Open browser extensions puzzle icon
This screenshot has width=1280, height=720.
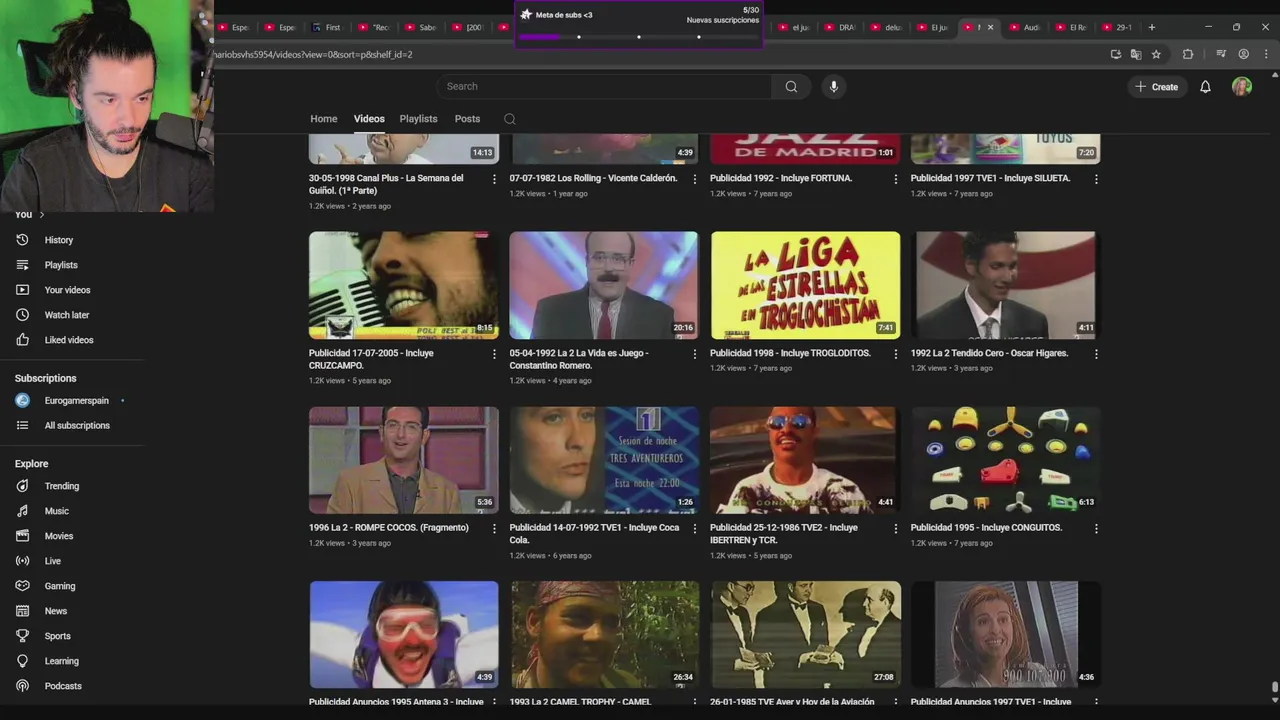(1188, 54)
